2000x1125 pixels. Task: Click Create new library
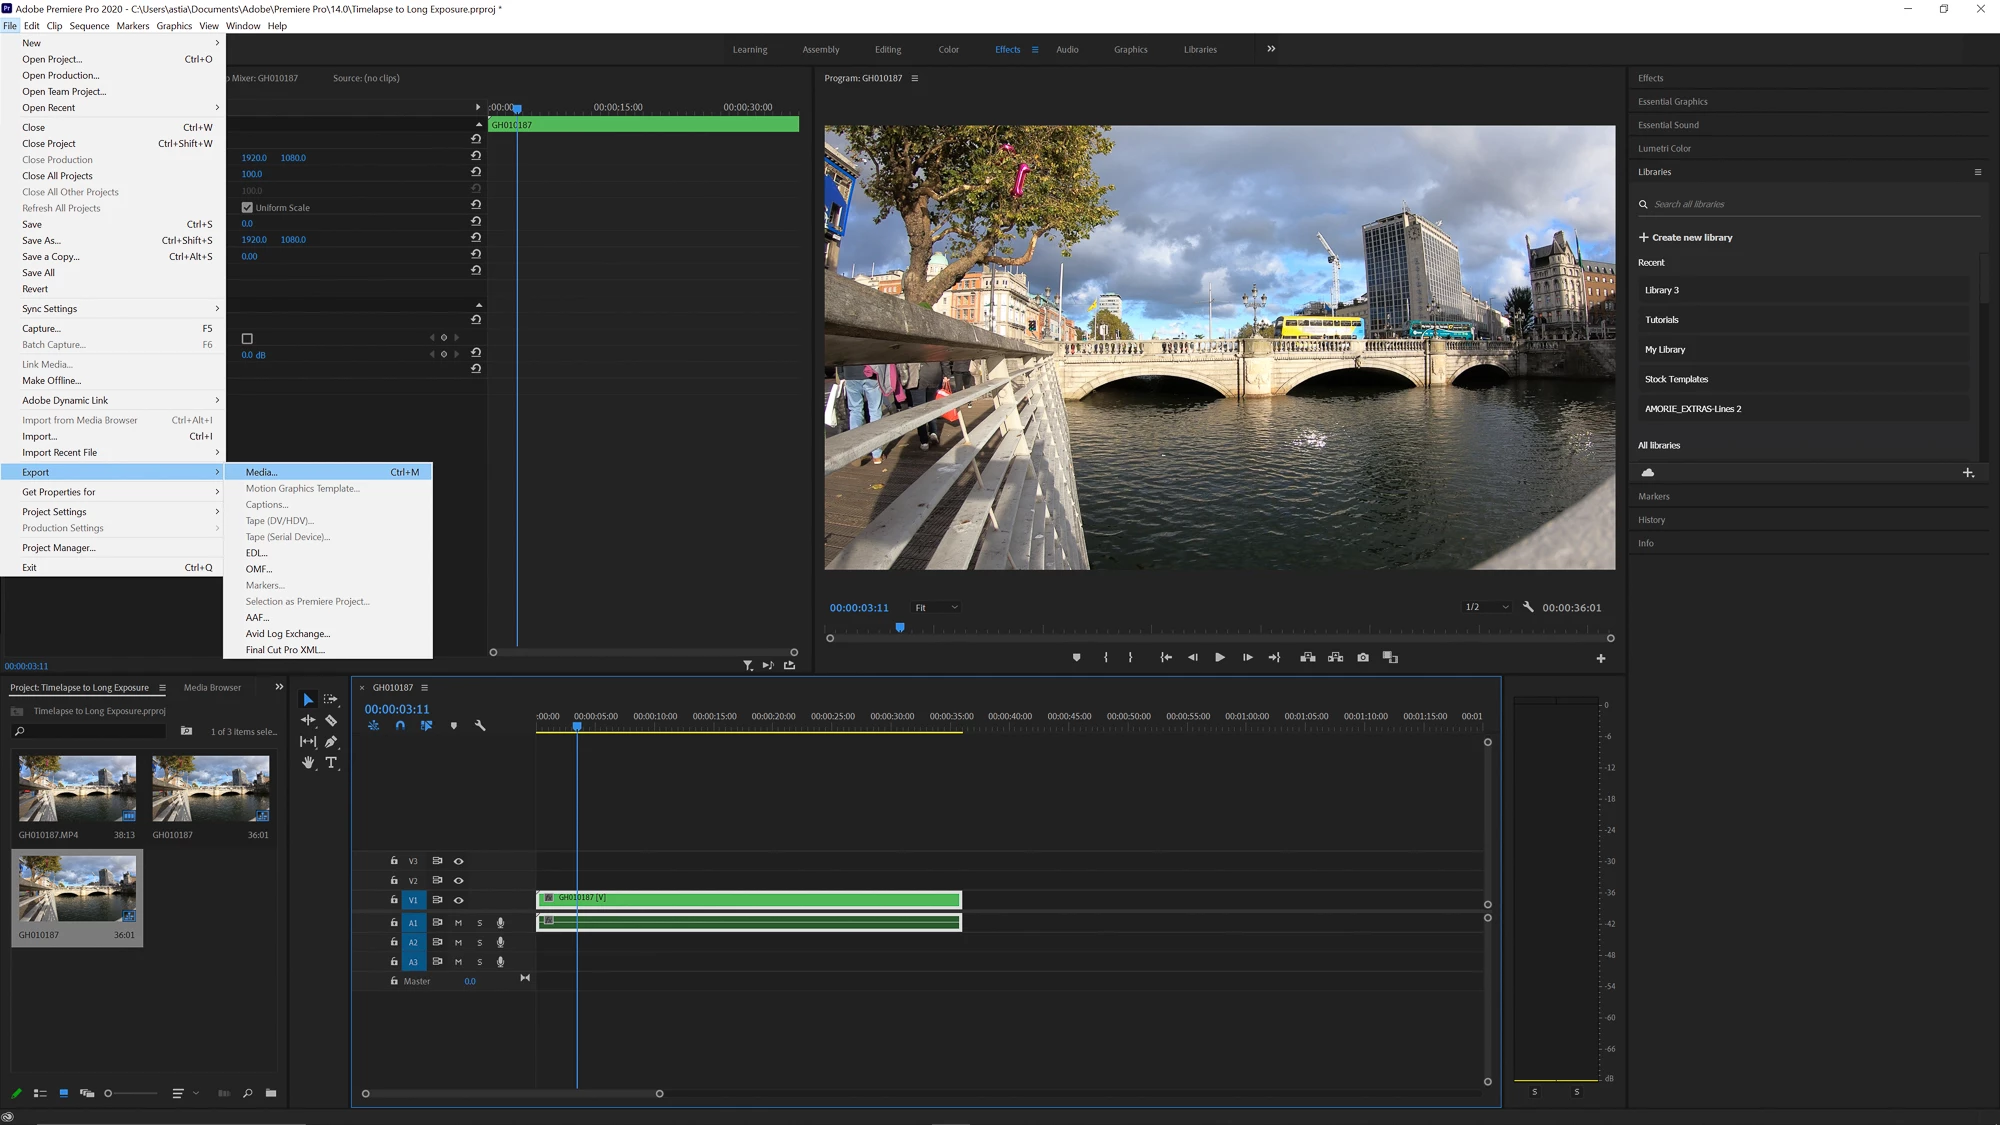click(1691, 238)
